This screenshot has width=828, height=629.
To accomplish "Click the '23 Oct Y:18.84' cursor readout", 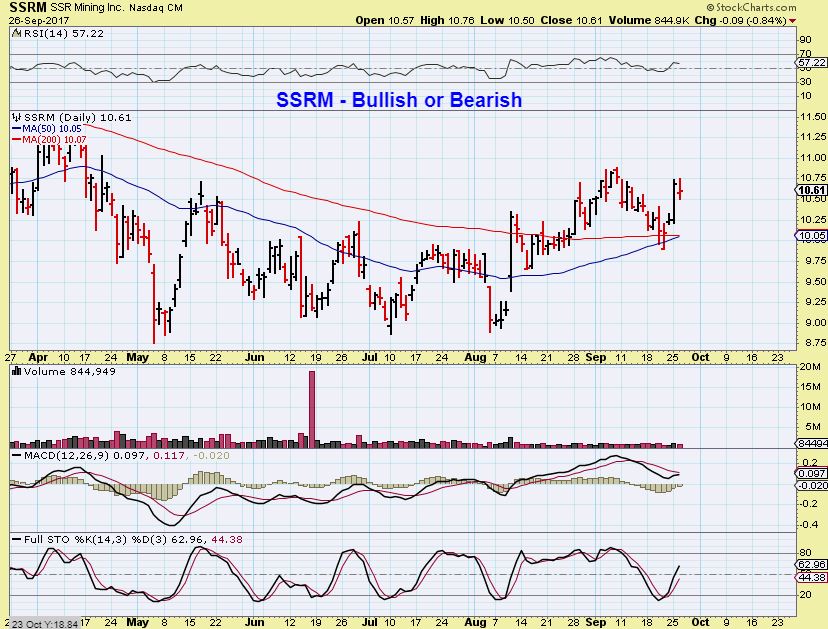I will pyautogui.click(x=45, y=624).
